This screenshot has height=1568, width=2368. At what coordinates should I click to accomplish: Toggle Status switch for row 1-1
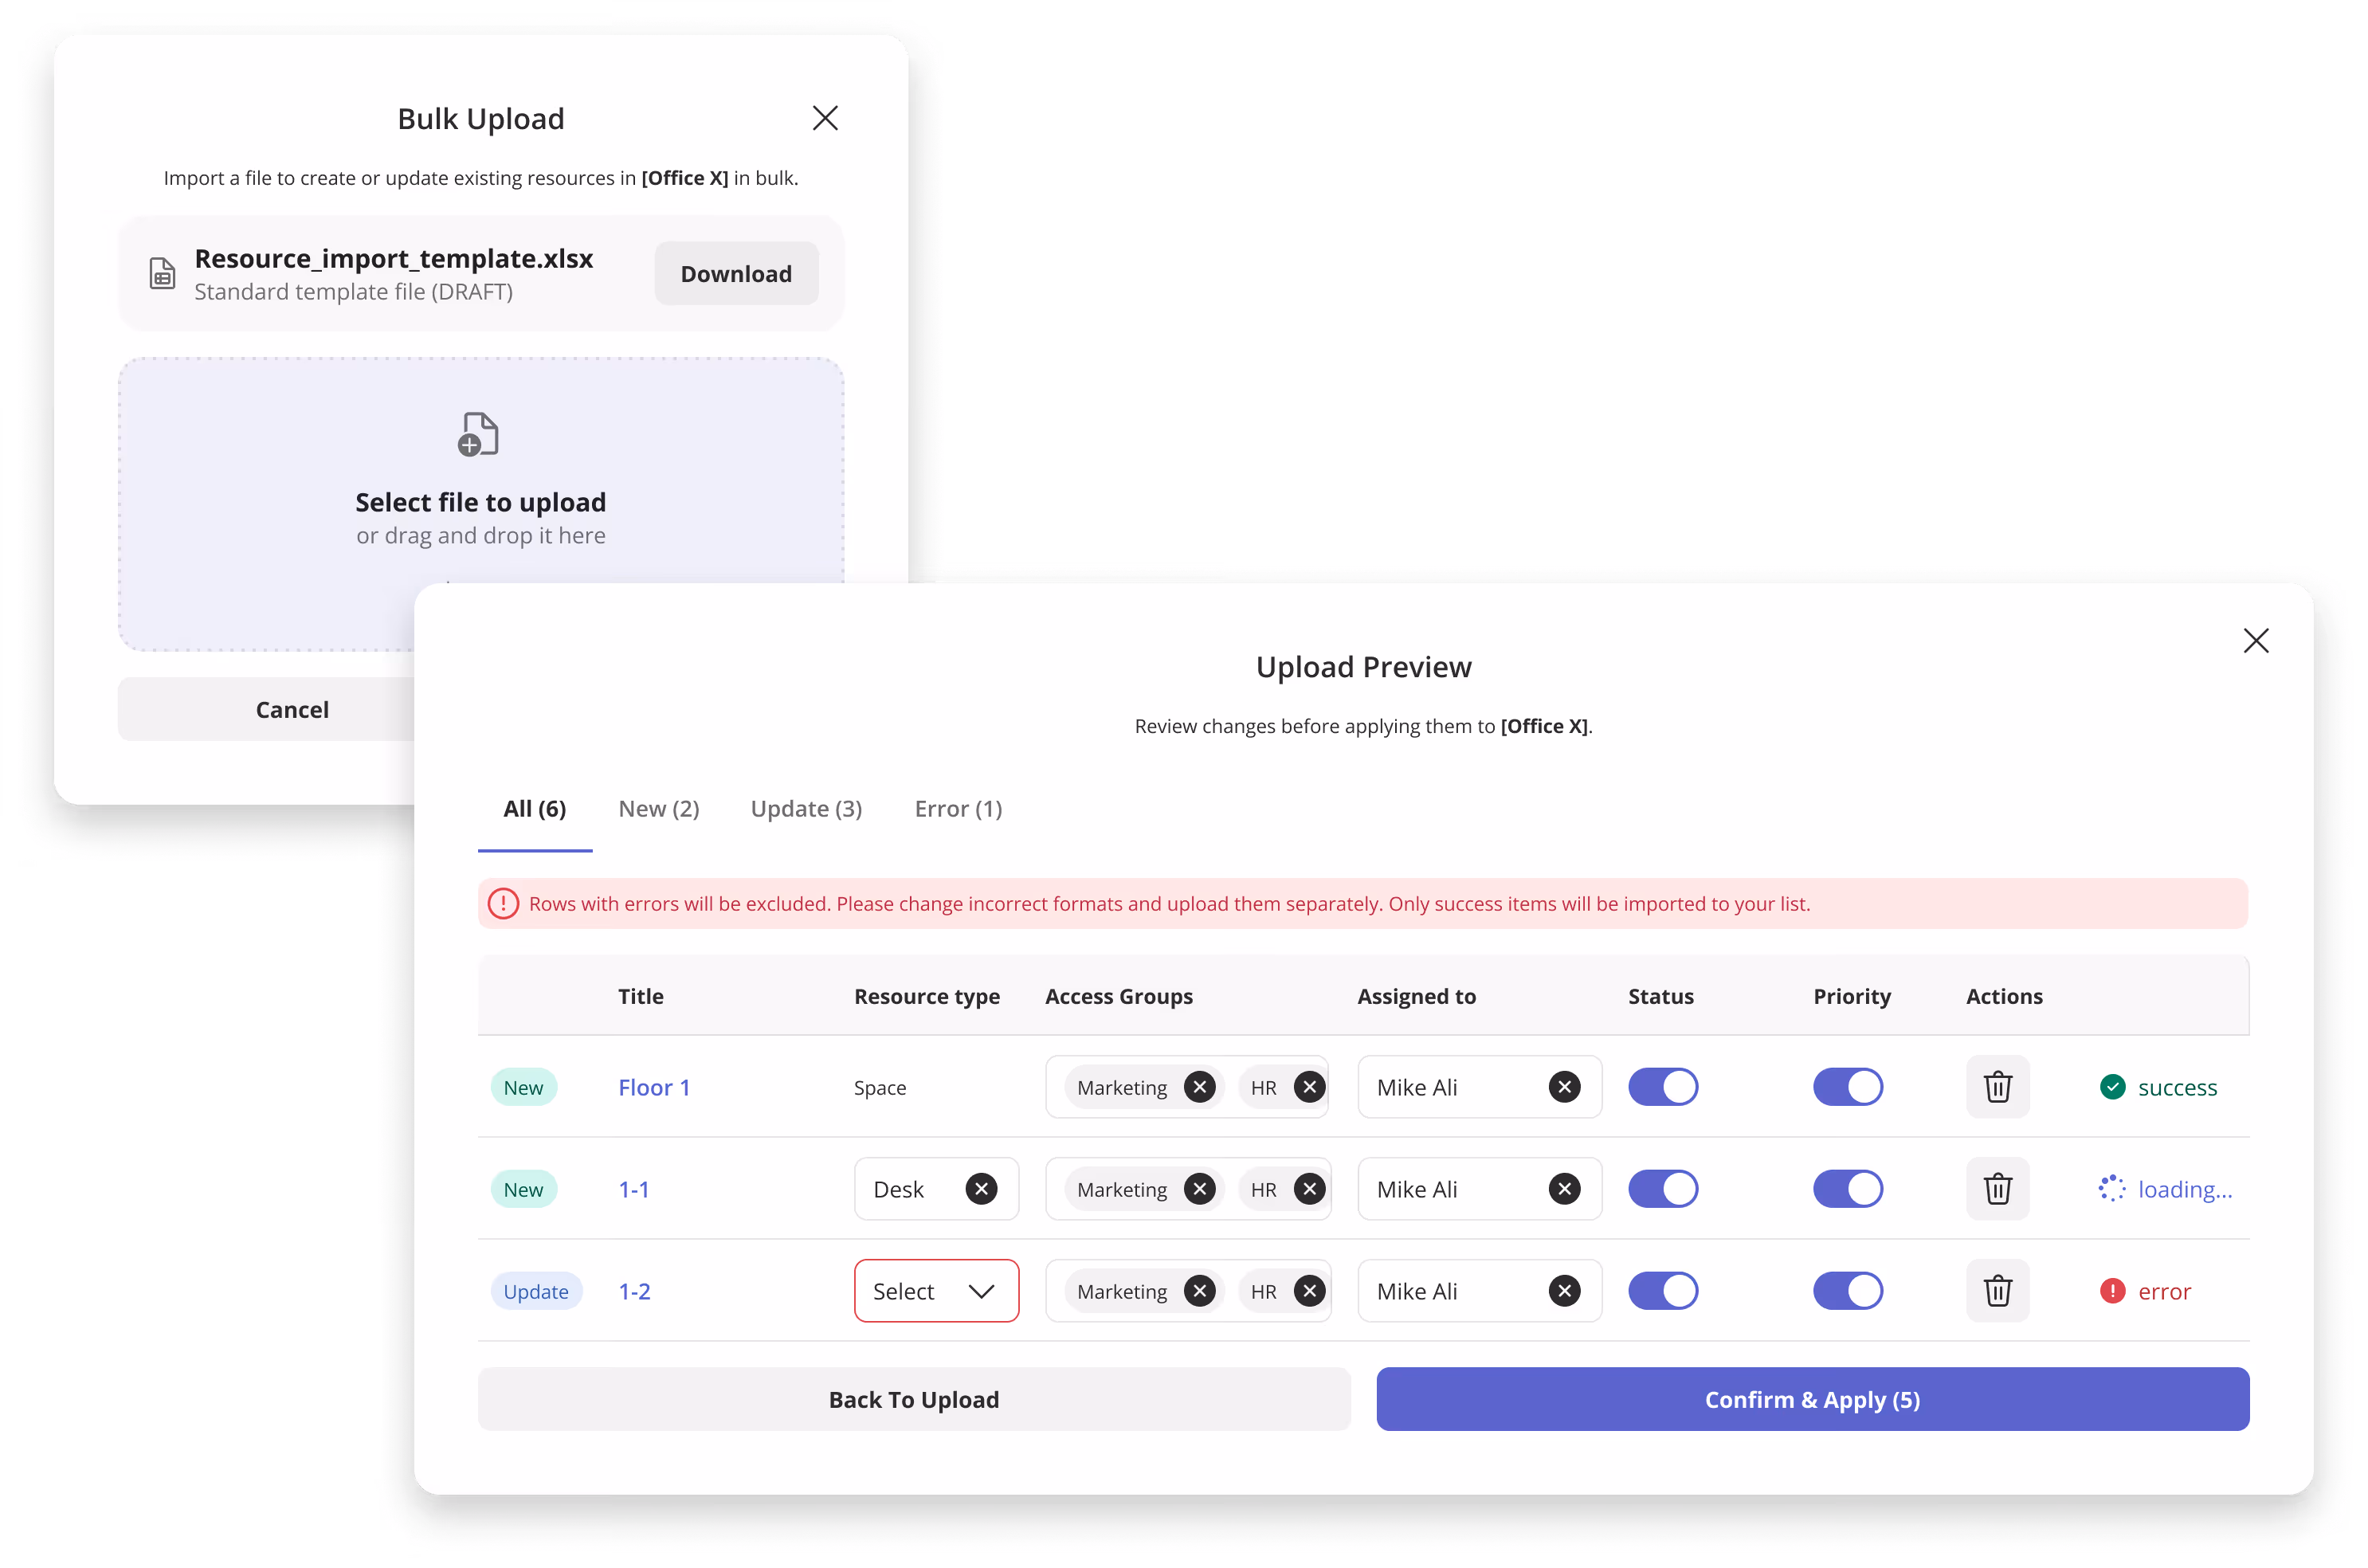[1662, 1189]
